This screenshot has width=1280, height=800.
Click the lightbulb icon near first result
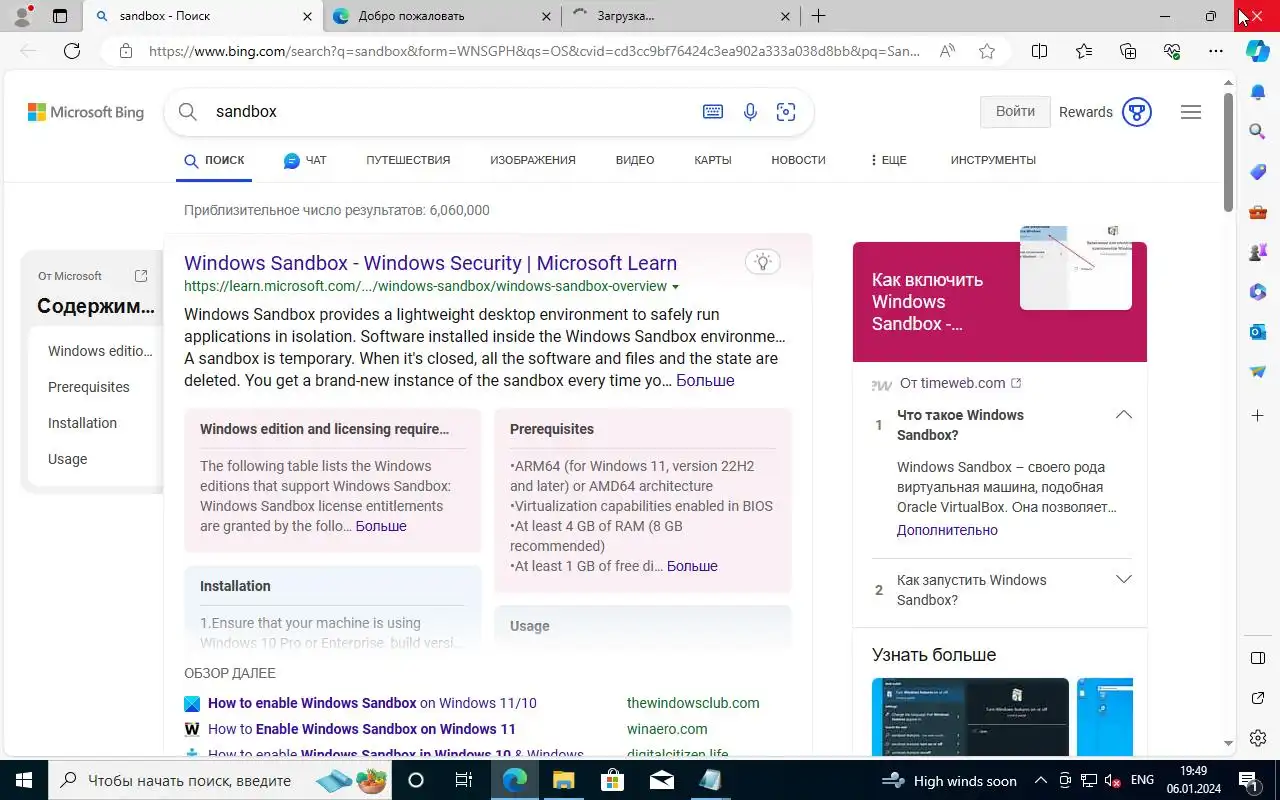(763, 262)
